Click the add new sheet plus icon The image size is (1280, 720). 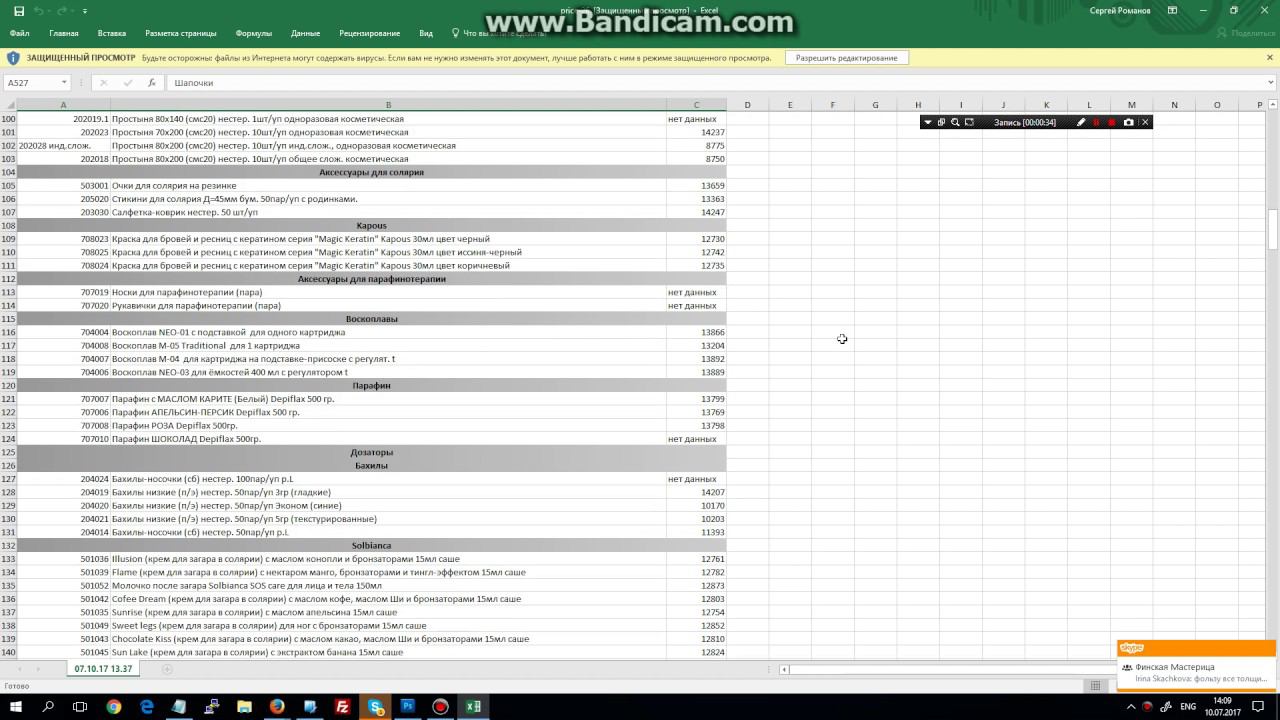coord(167,669)
